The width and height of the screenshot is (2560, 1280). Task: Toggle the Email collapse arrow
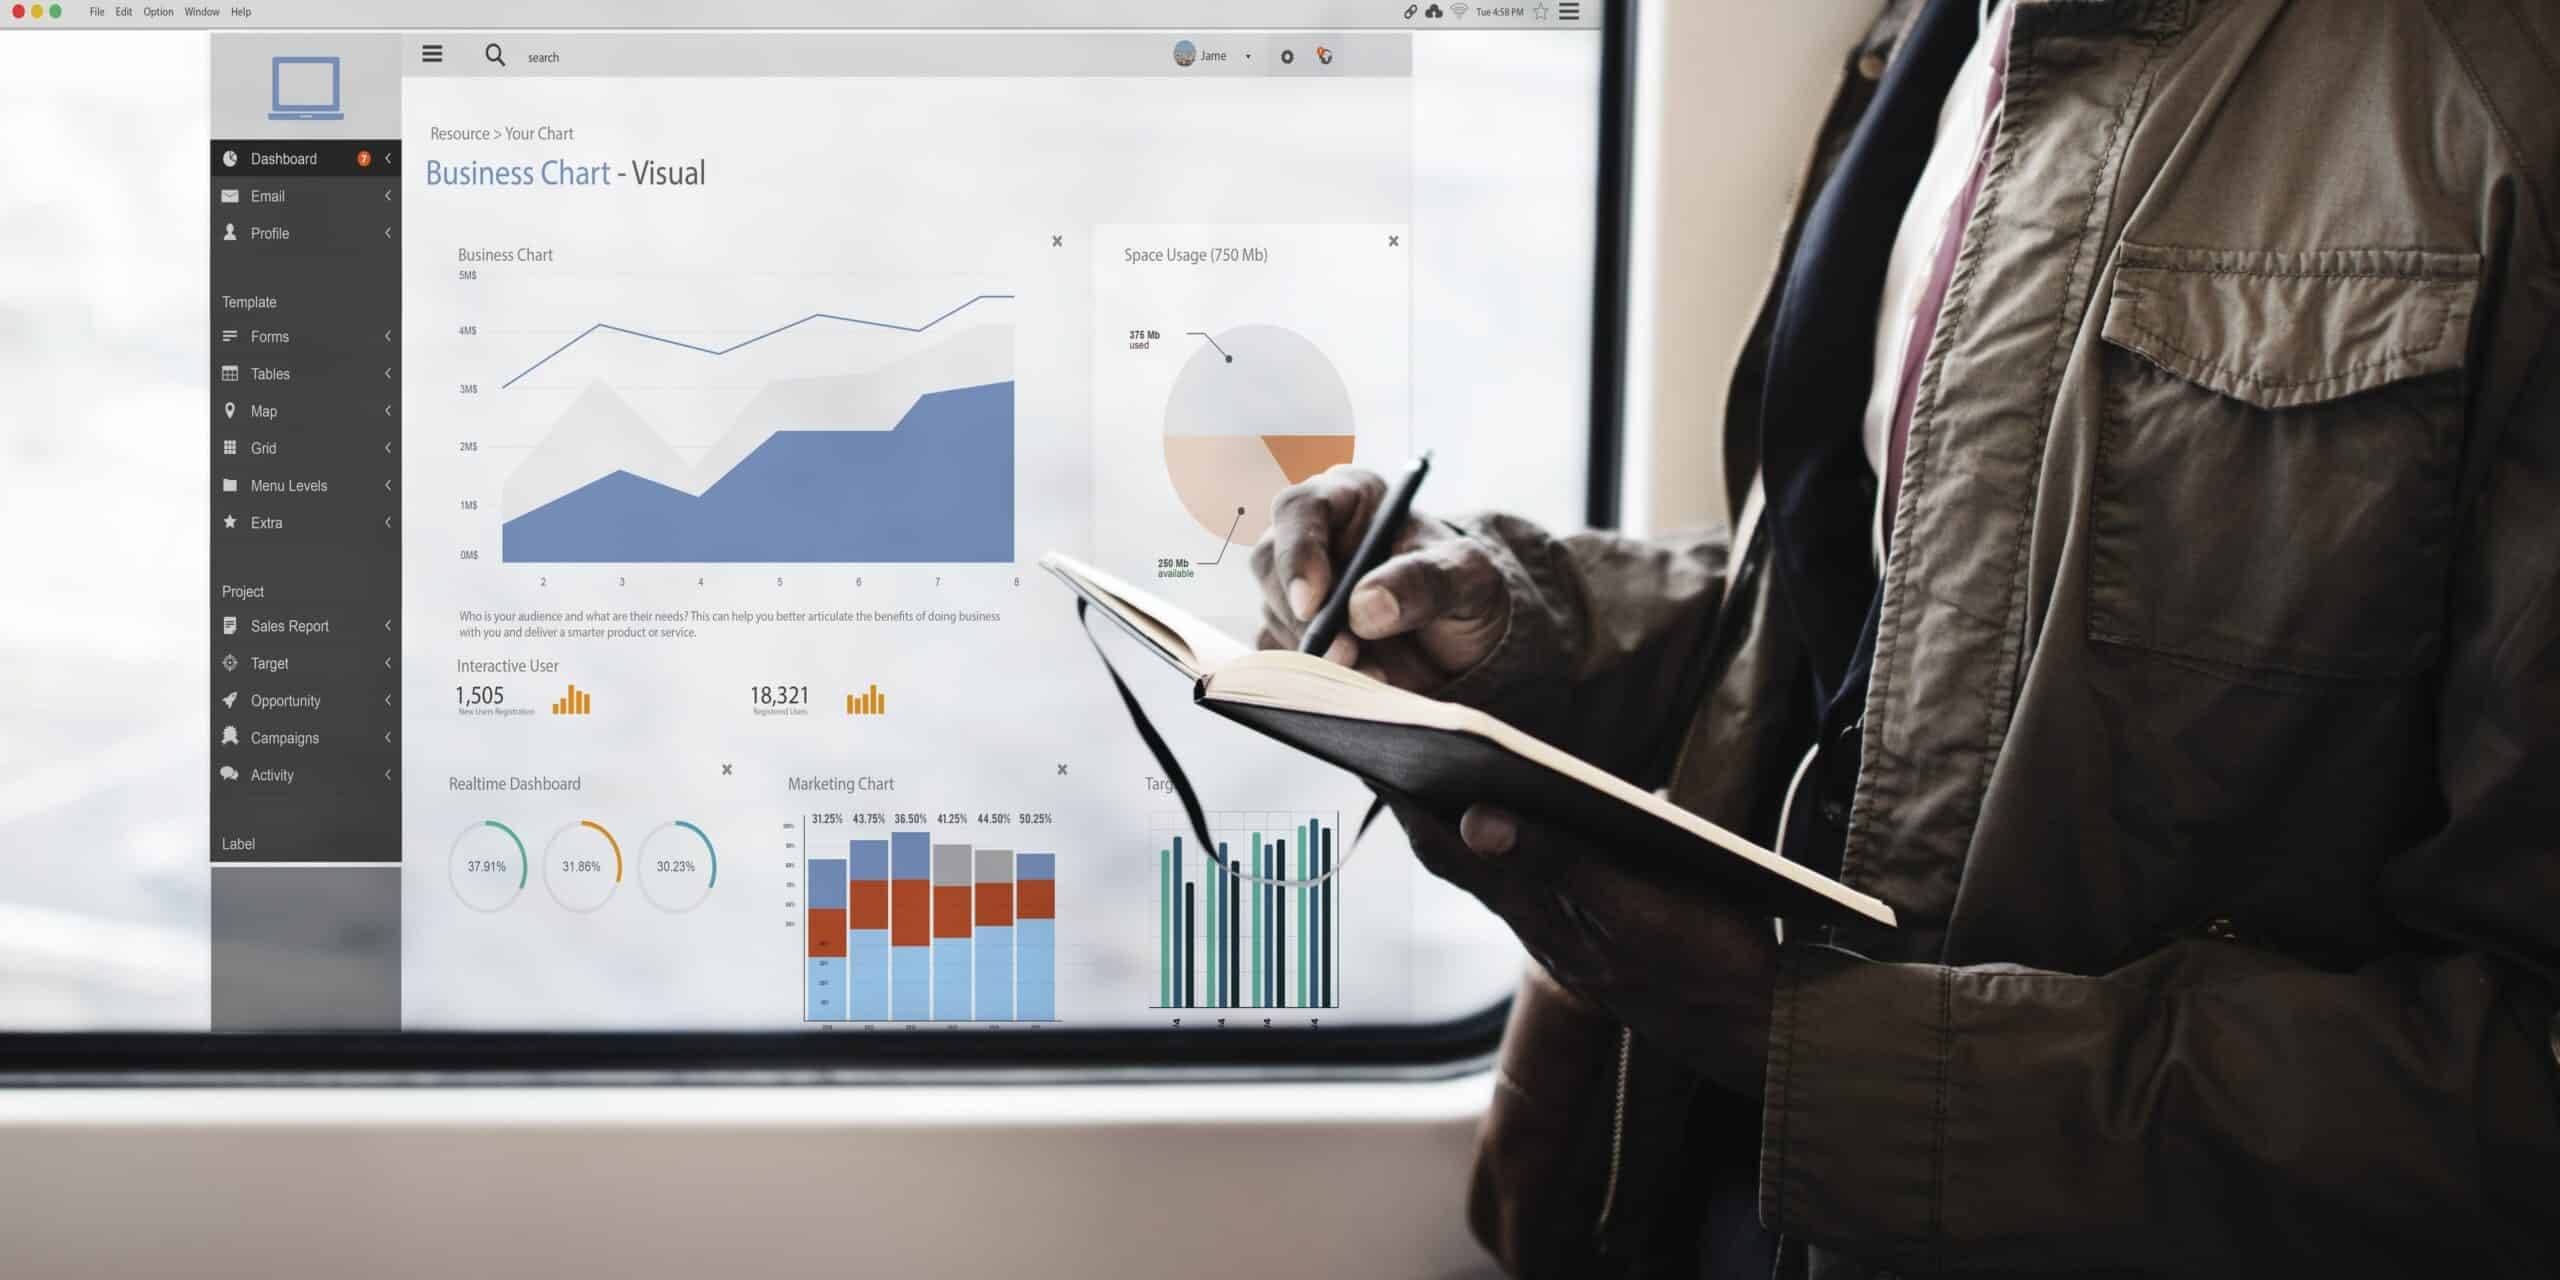(387, 196)
